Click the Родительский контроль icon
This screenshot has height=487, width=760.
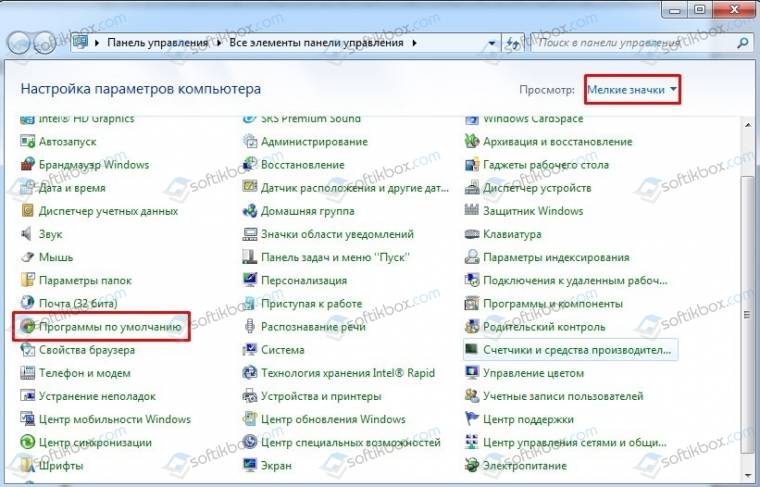point(472,327)
